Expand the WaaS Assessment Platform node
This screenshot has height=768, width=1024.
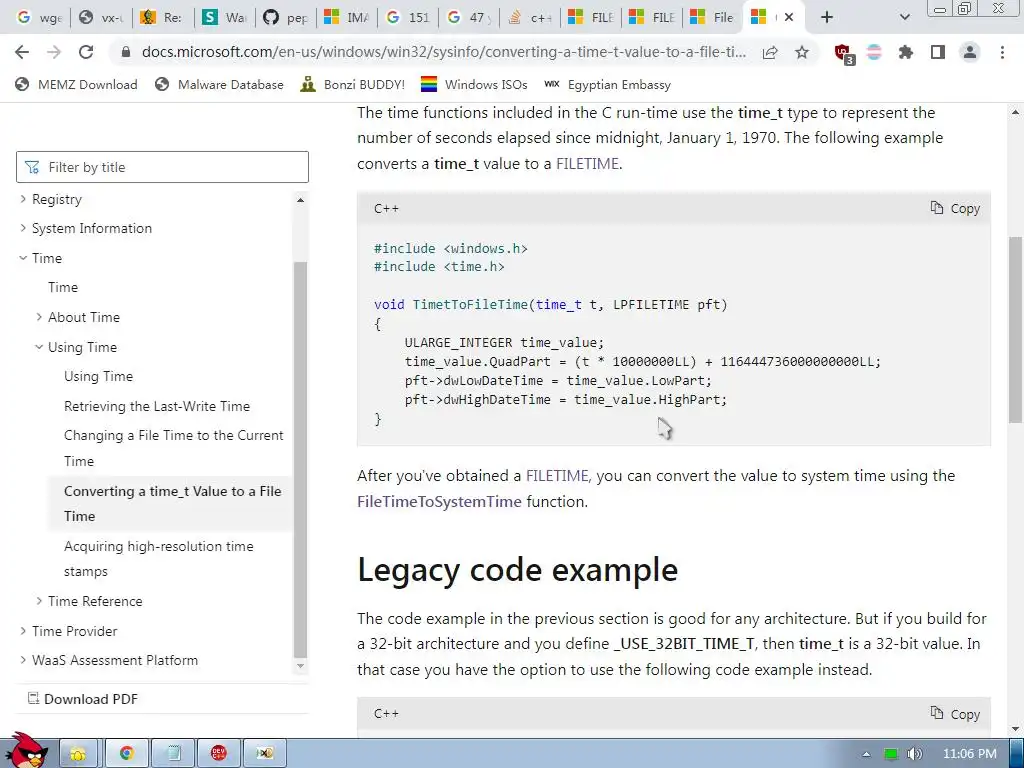pos(23,660)
